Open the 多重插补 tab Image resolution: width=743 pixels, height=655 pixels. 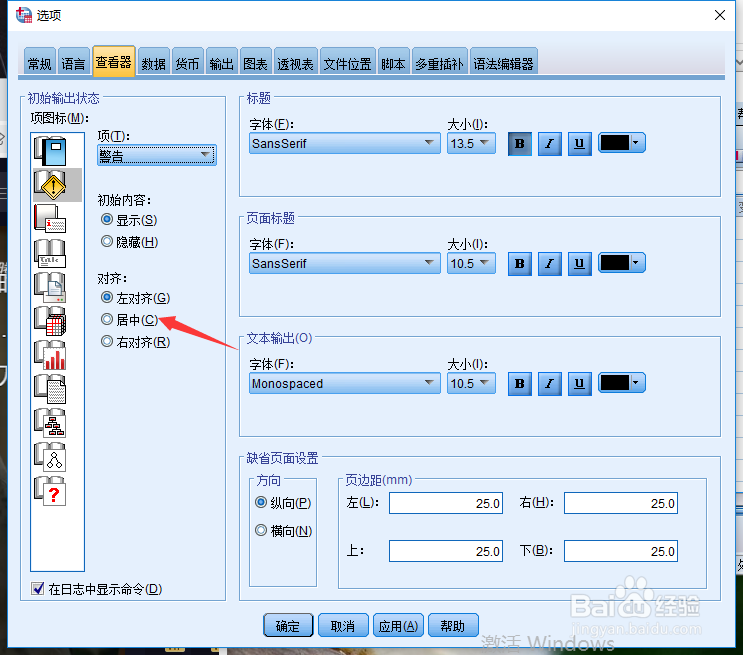pyautogui.click(x=440, y=63)
